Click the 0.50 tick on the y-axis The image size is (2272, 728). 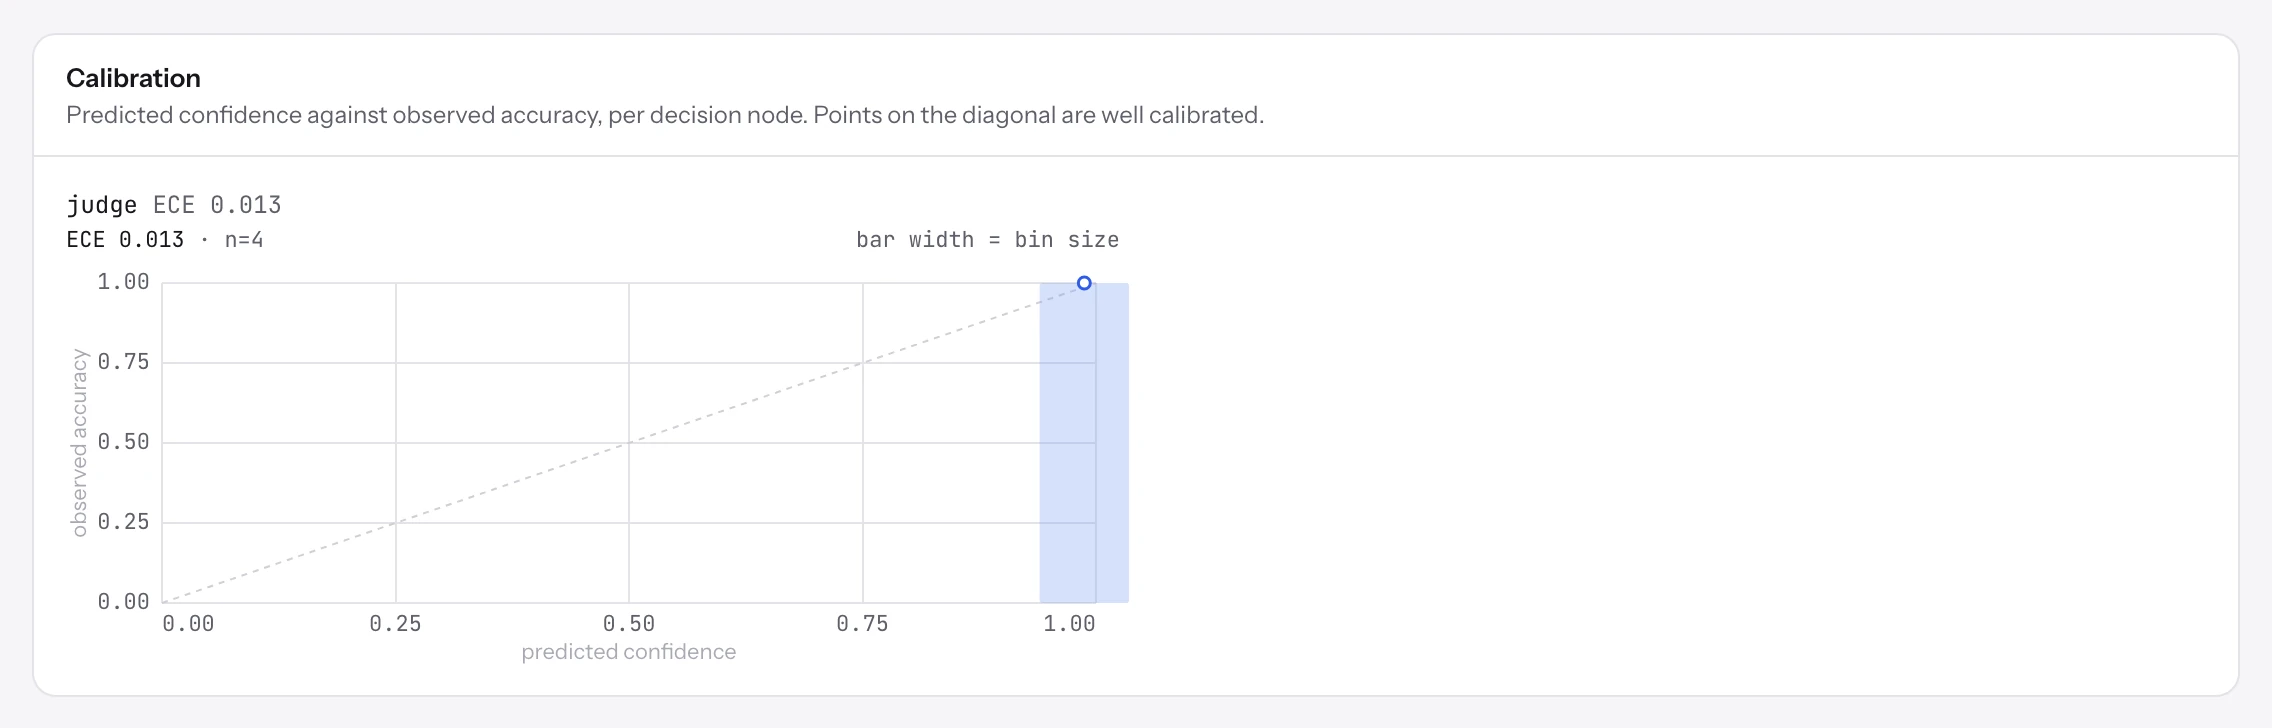coord(123,442)
